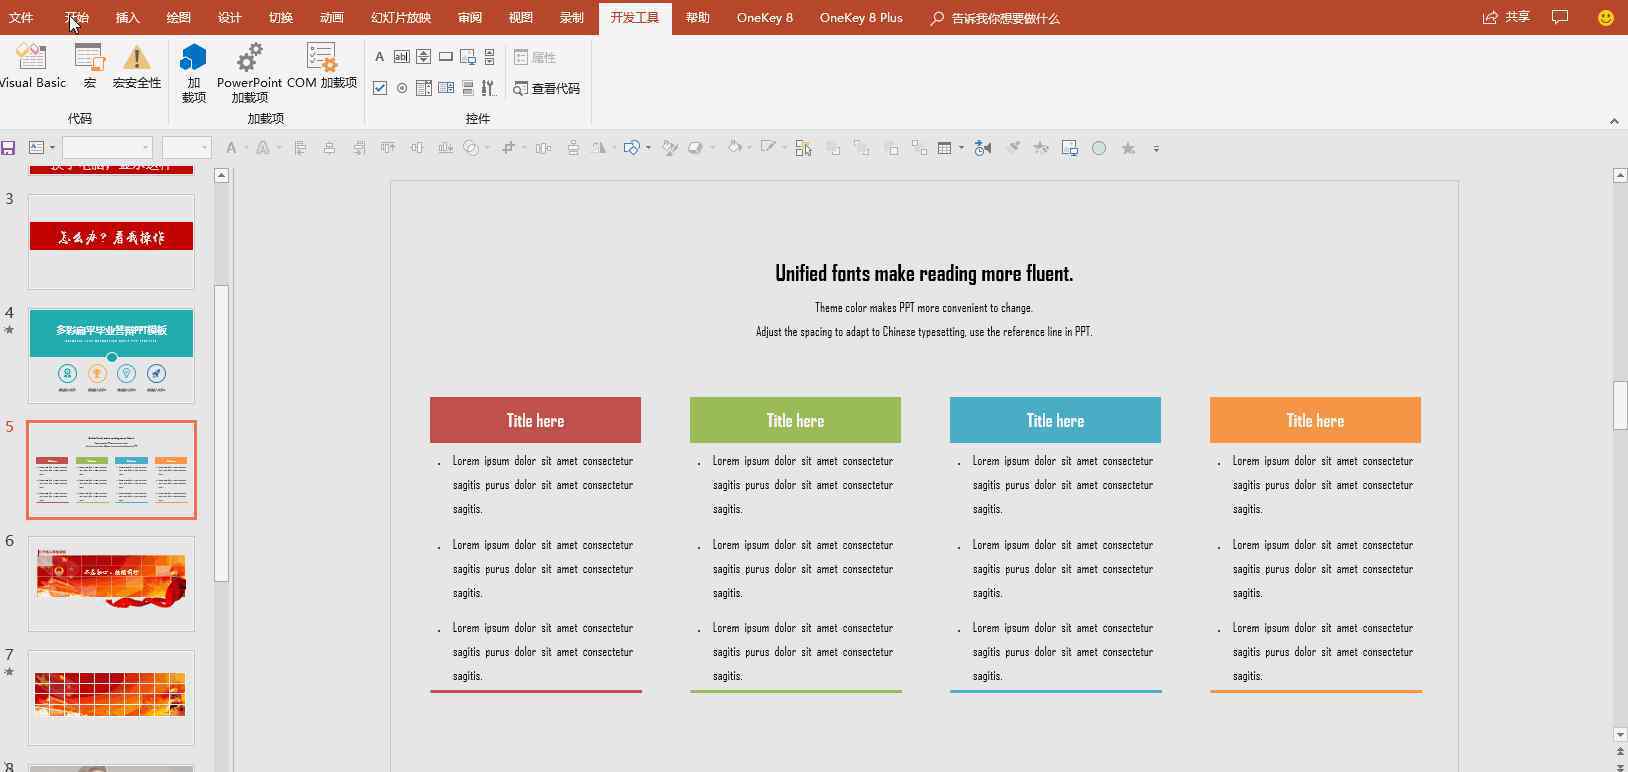Click the star icon in quick toolbar
Viewport: 1628px width, 772px height.
(1128, 148)
